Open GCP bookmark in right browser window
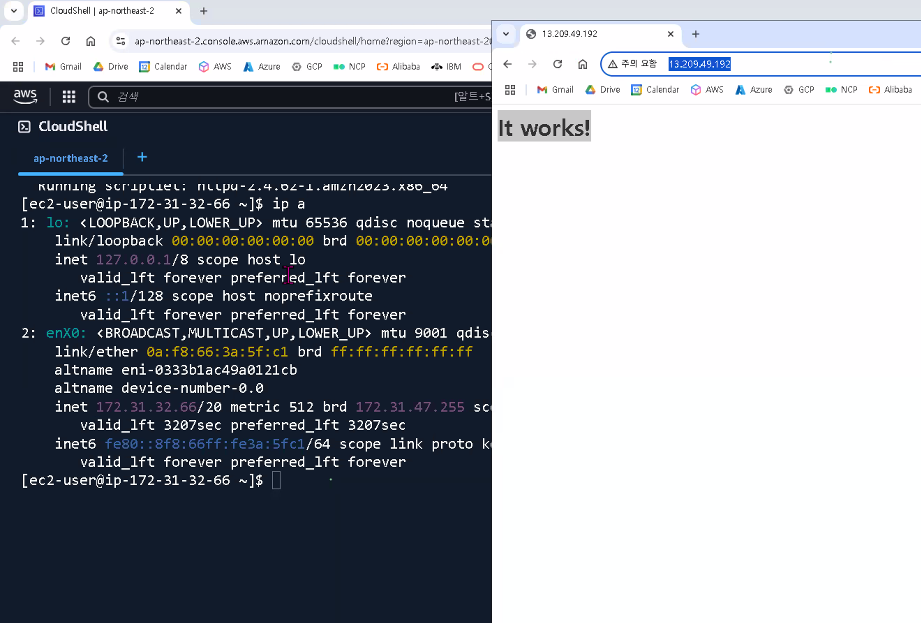The image size is (921, 623). click(799, 90)
